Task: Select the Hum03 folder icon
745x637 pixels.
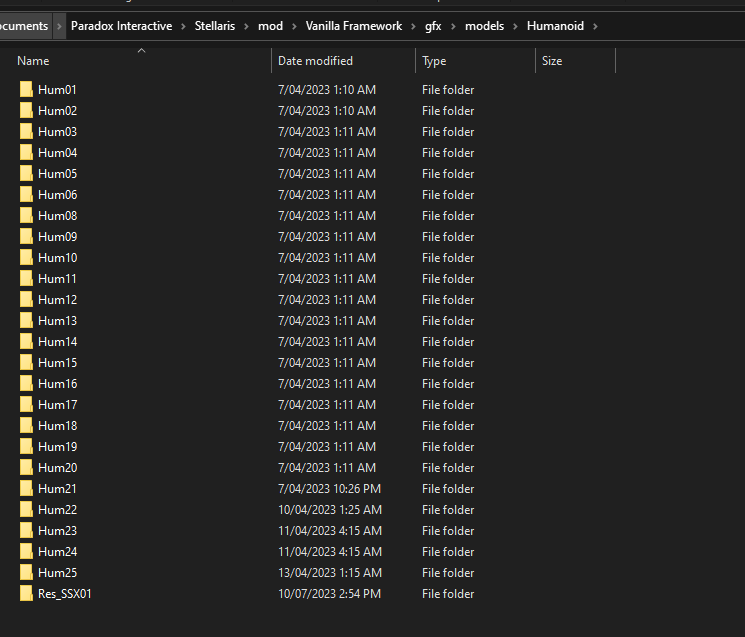Action: click(x=26, y=131)
